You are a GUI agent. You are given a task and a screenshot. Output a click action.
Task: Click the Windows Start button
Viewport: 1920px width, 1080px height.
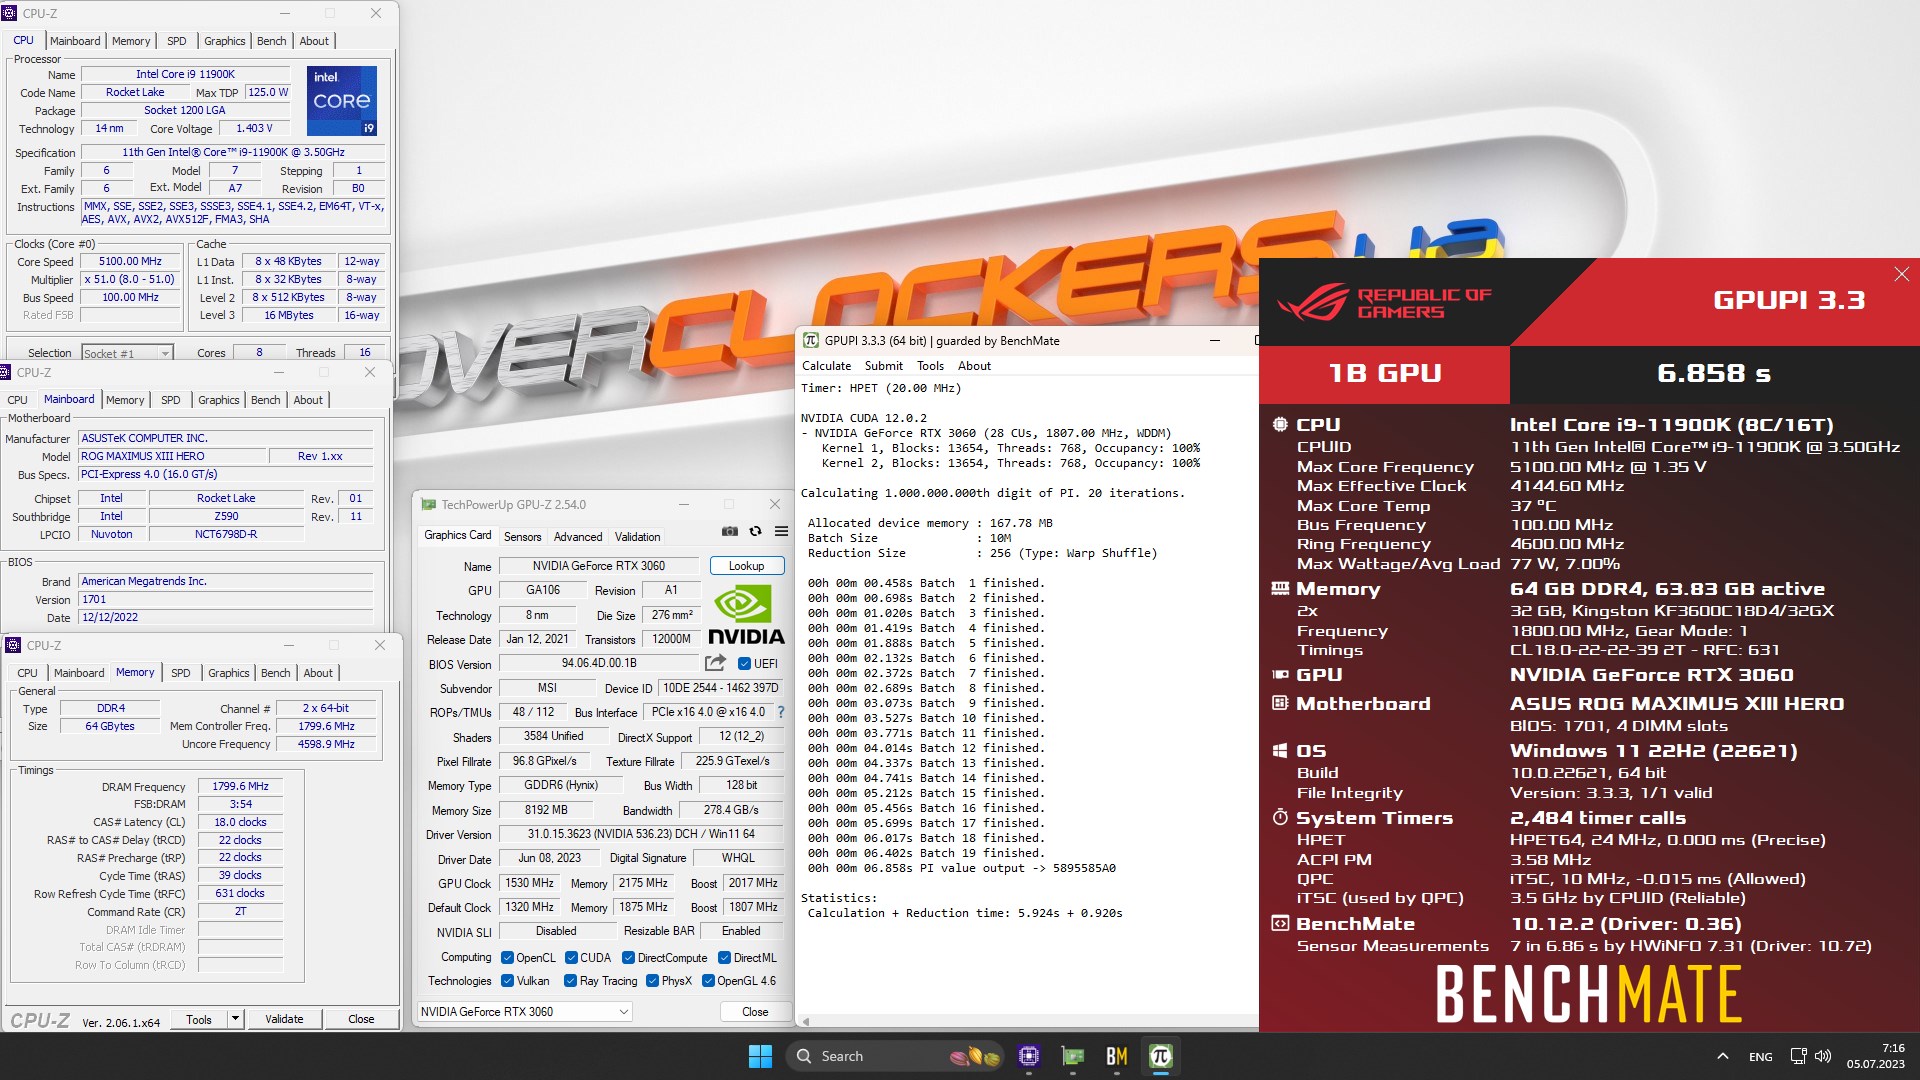[760, 1056]
